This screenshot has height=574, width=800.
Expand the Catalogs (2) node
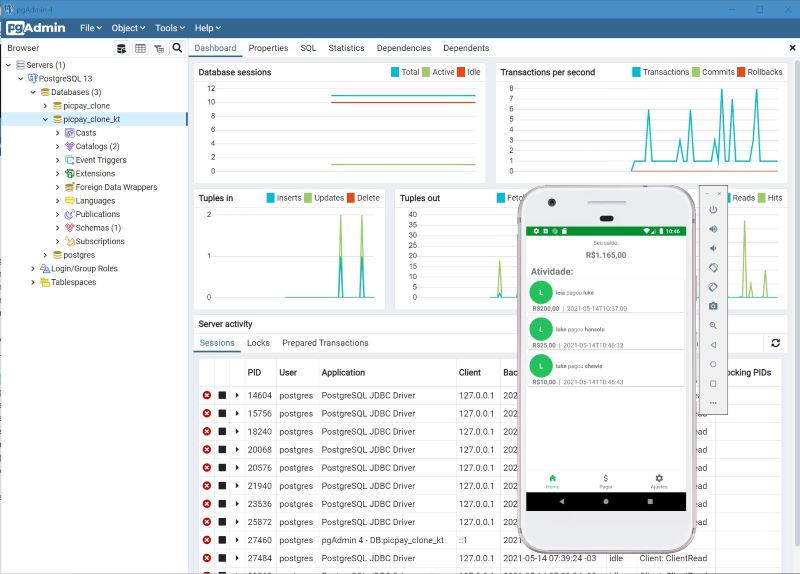pyautogui.click(x=57, y=146)
